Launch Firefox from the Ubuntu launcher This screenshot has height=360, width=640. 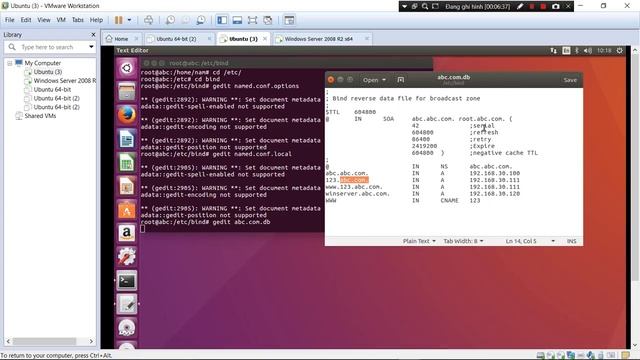coord(127,115)
